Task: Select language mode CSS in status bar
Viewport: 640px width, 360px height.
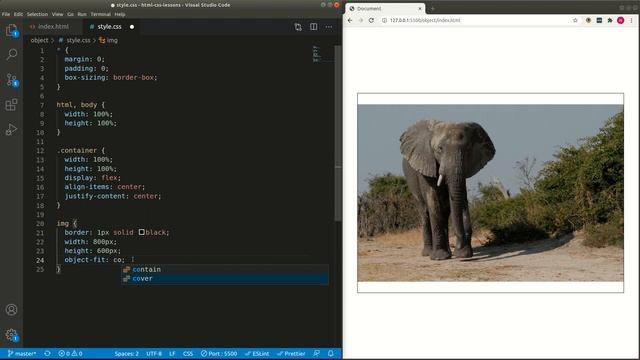Action: (x=188, y=353)
